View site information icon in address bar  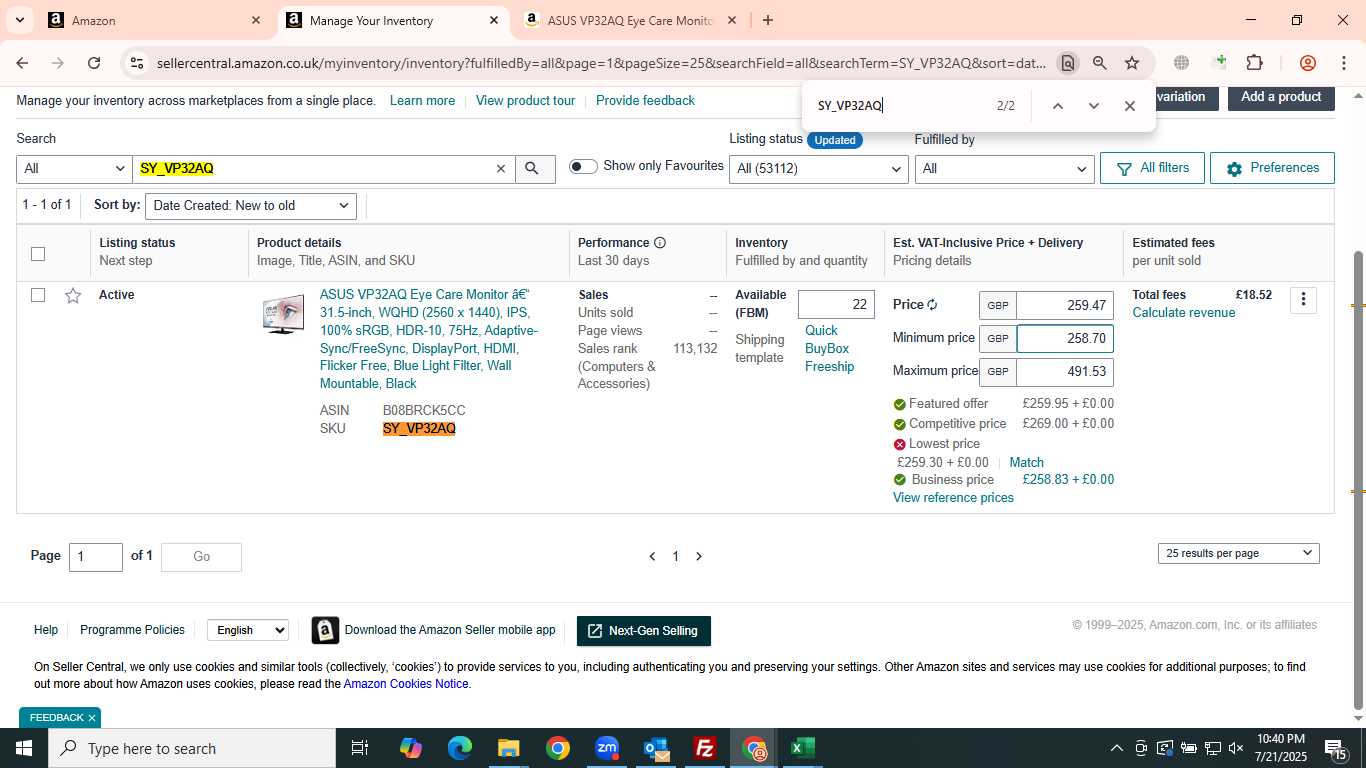point(137,63)
